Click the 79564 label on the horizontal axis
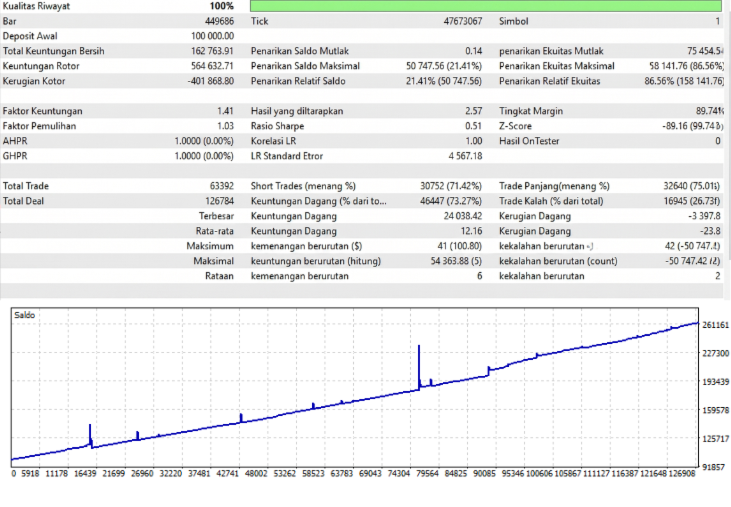 coord(425,474)
